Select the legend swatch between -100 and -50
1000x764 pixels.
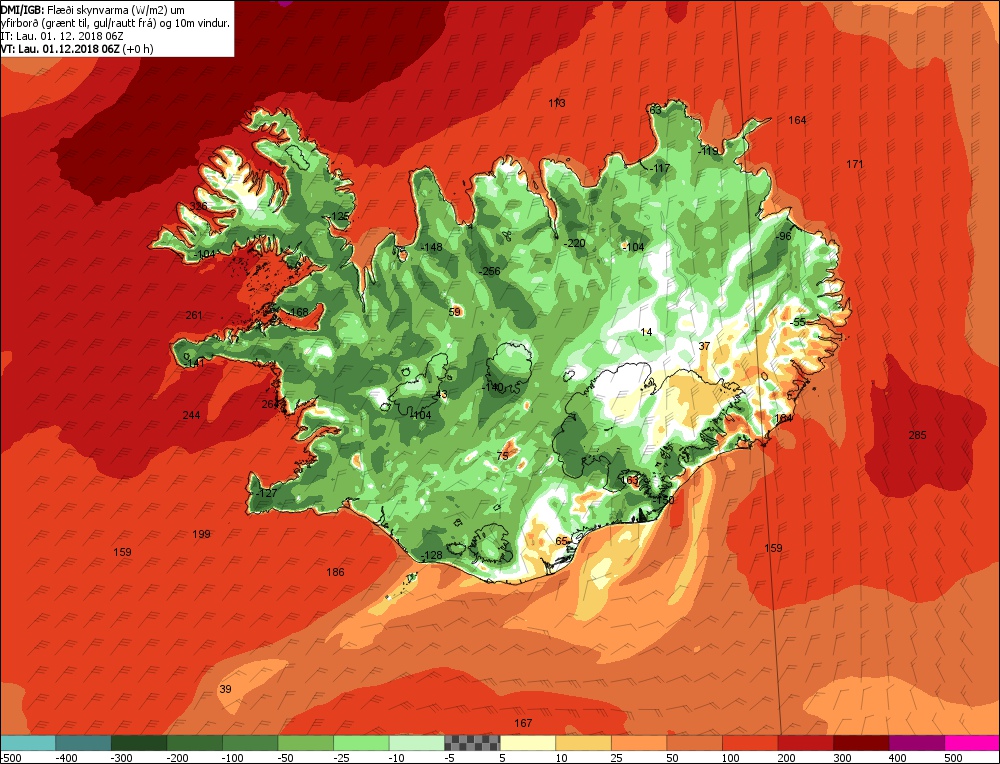click(250, 743)
